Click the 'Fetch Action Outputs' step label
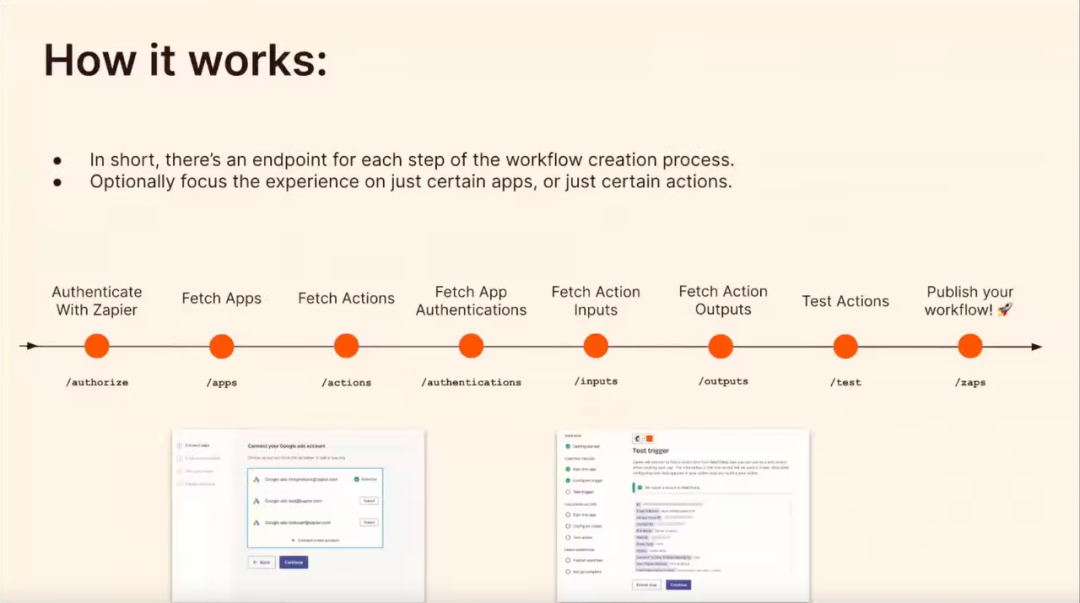Image resolution: width=1080 pixels, height=603 pixels. 723,300
